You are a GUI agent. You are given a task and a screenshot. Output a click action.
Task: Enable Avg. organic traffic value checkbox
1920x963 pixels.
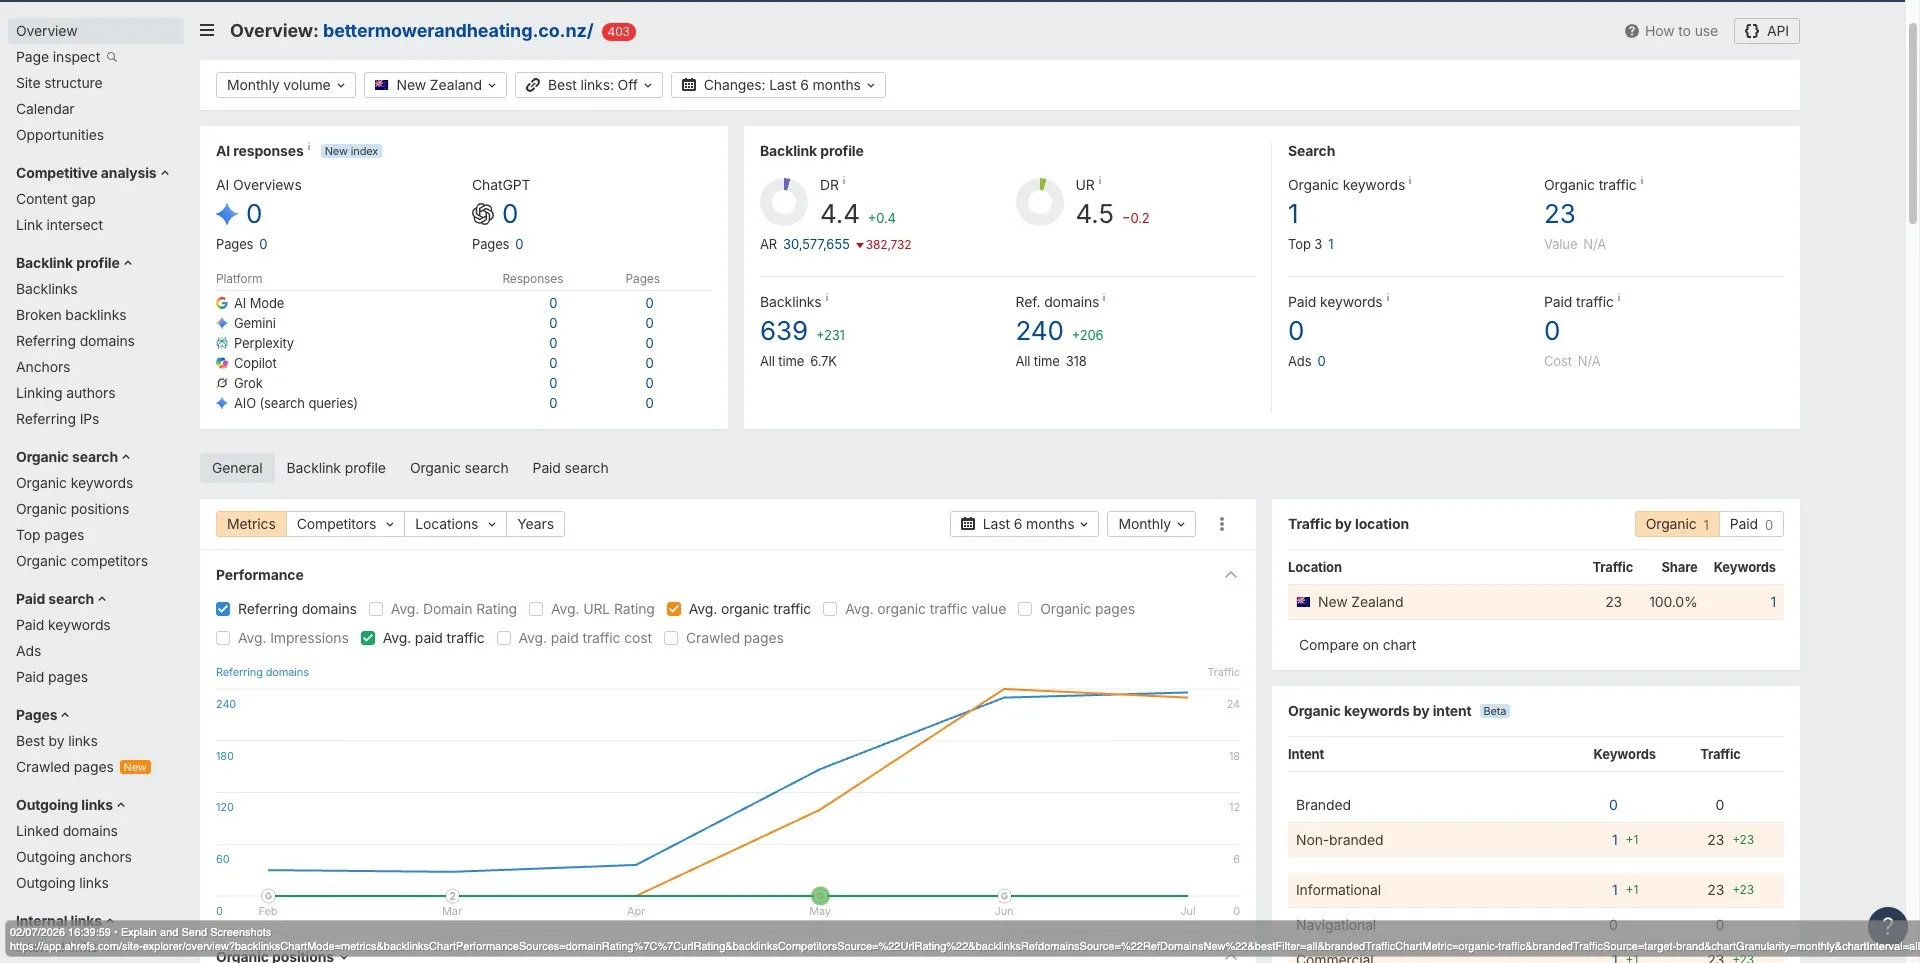tap(830, 609)
